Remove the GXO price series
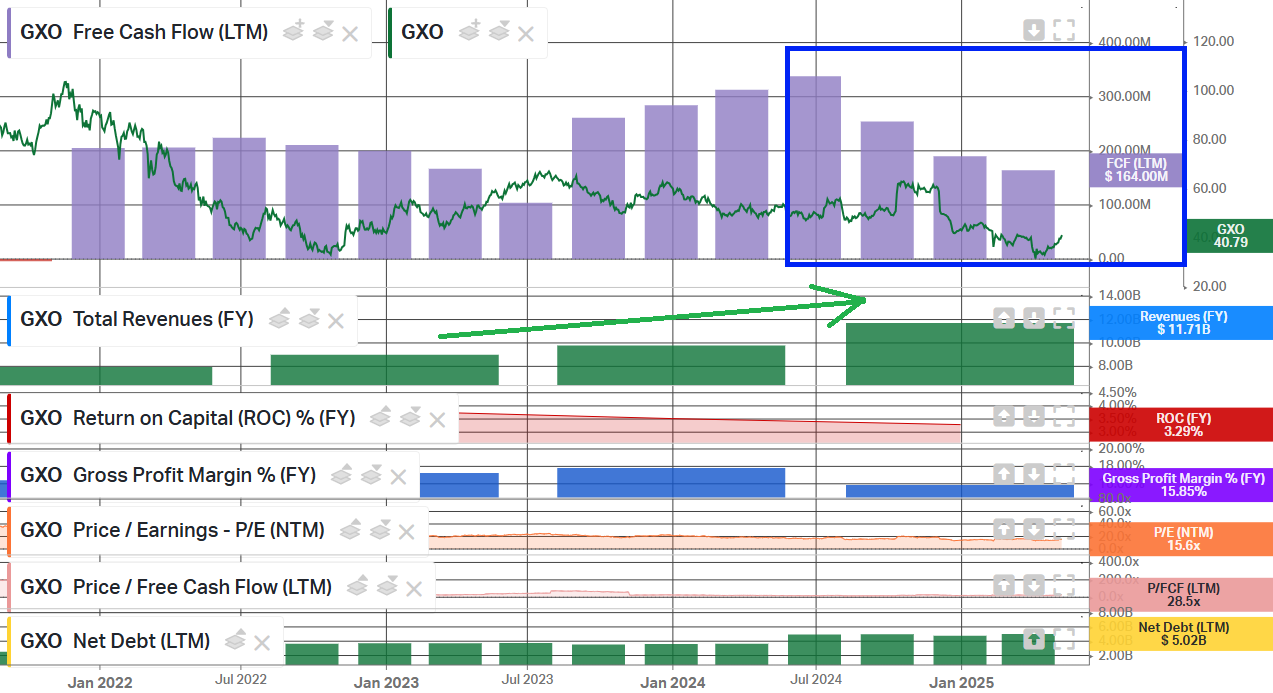The image size is (1273, 693). point(526,33)
